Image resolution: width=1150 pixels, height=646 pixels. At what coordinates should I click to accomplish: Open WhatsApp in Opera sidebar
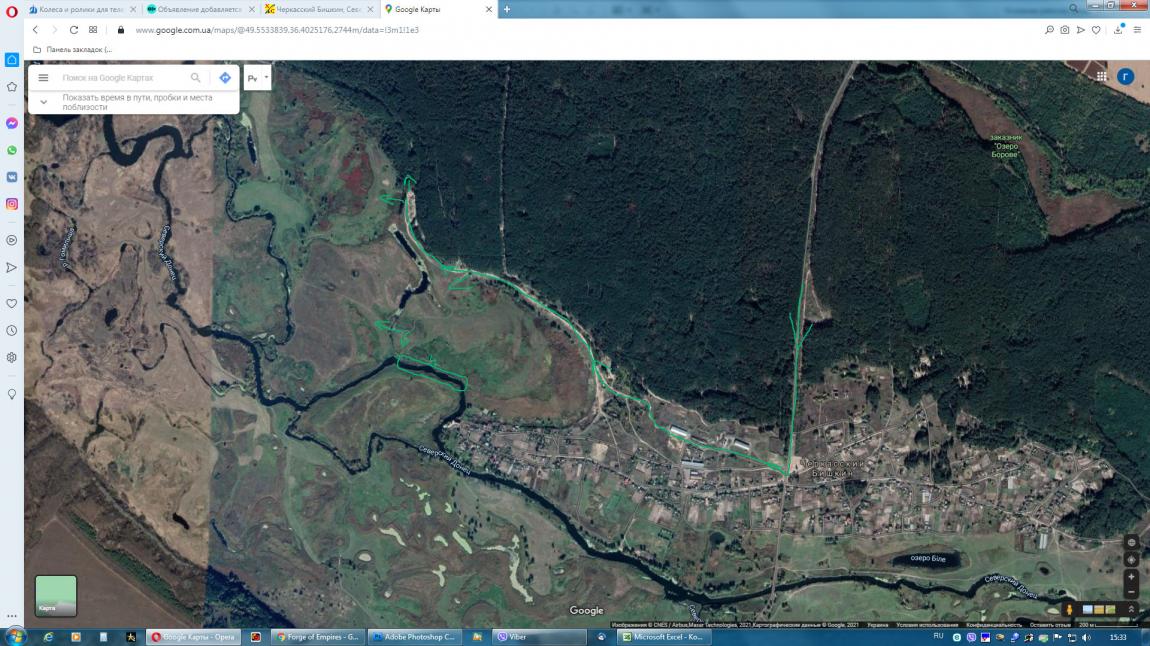[12, 150]
